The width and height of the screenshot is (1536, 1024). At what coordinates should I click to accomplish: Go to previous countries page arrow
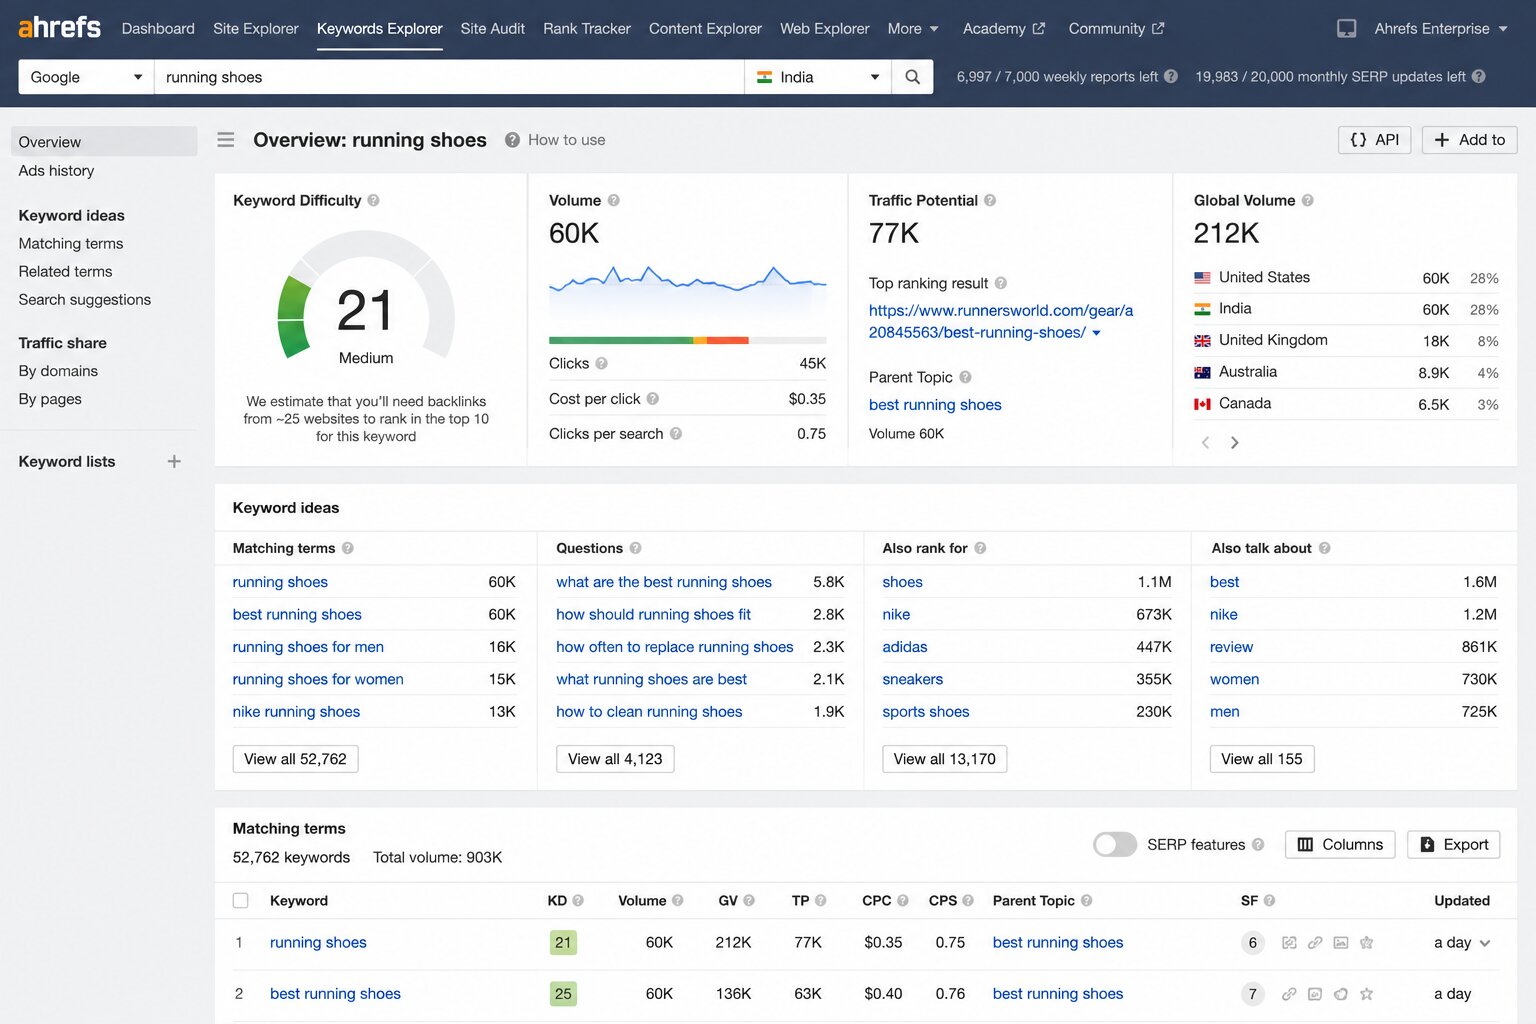coord(1206,442)
